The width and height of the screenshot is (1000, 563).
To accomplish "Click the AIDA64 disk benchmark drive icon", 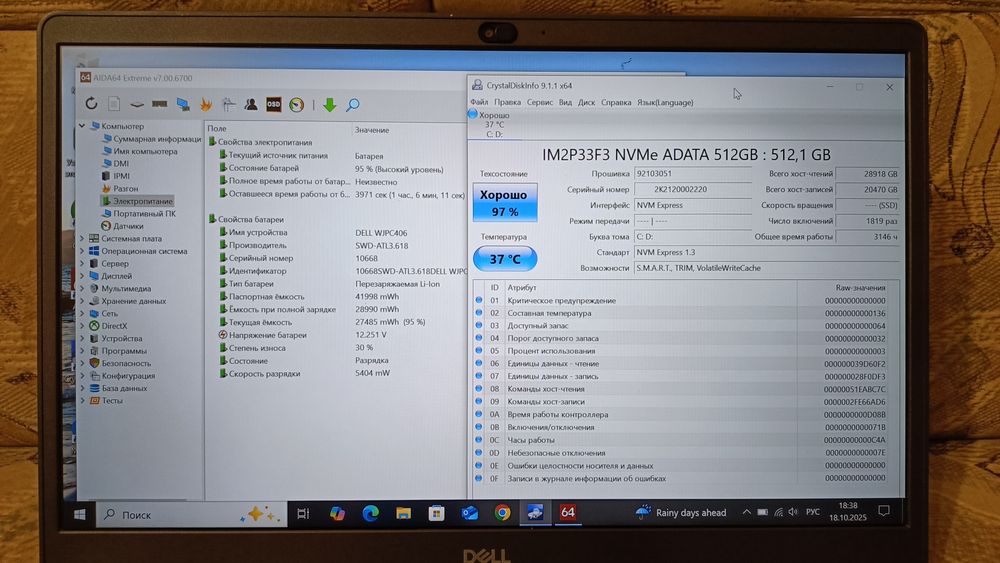I will pyautogui.click(x=136, y=104).
